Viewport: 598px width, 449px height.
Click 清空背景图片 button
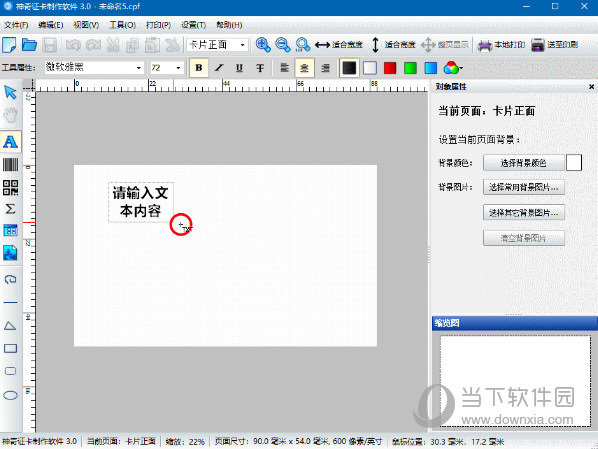(524, 238)
